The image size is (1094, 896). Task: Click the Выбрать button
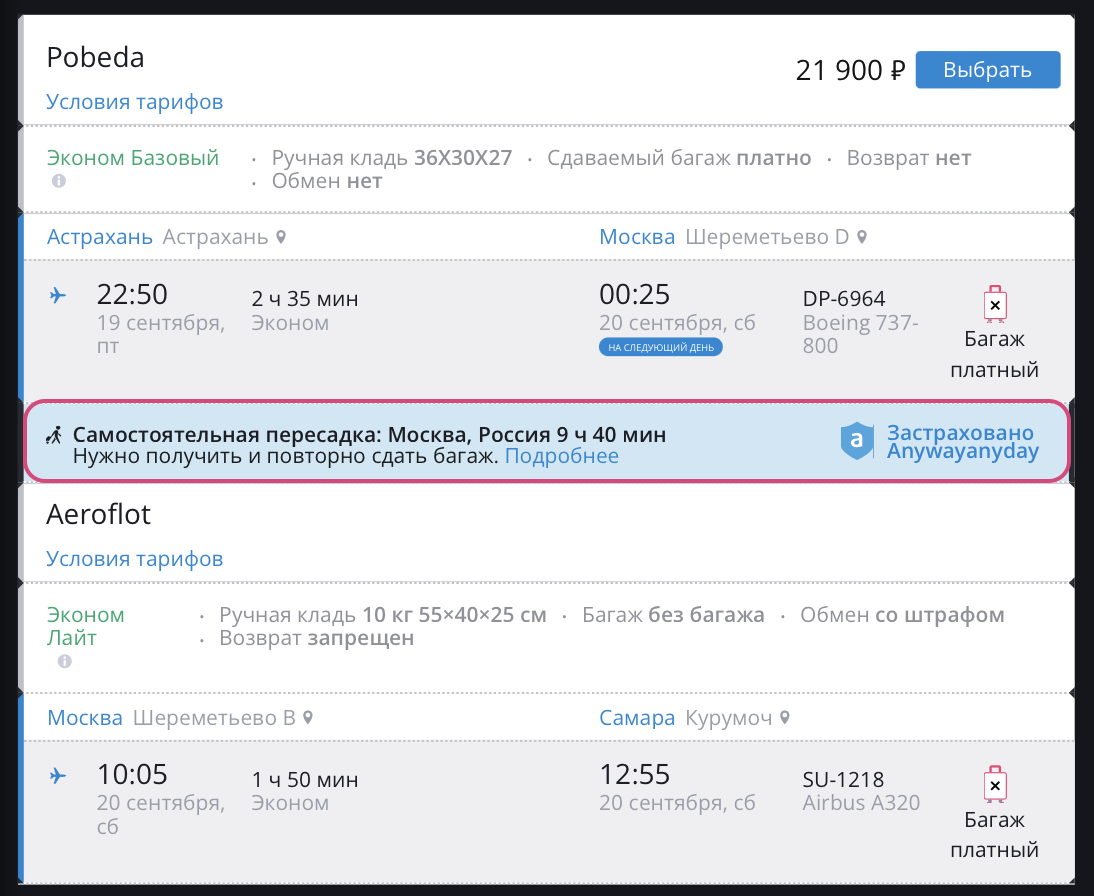coord(987,70)
